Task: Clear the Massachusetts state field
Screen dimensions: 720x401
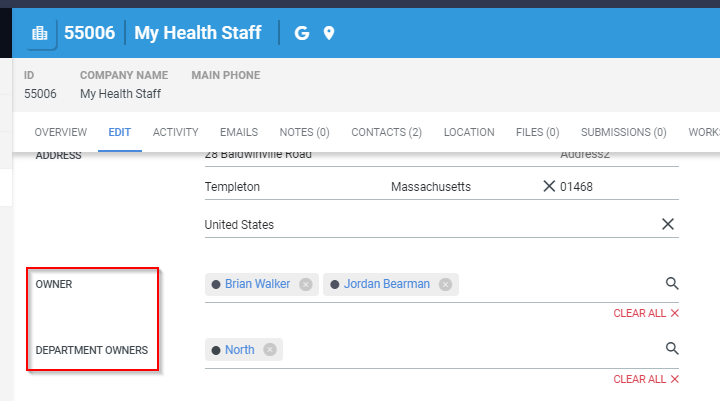Action: (x=548, y=187)
